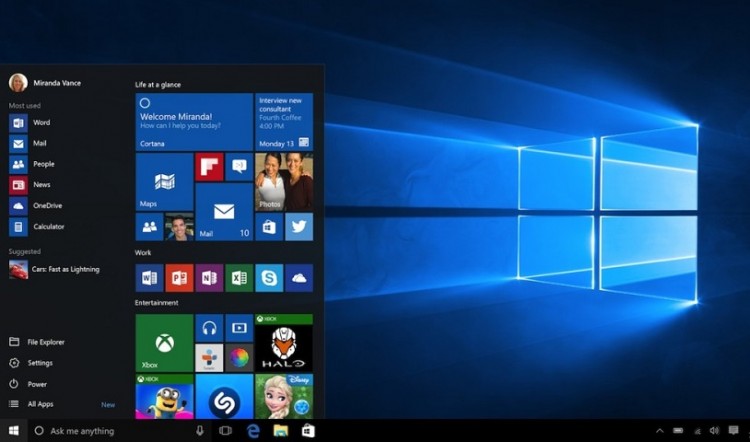This screenshot has width=750, height=442.
Task: Open Settings from the Start menu
Action: 31,363
